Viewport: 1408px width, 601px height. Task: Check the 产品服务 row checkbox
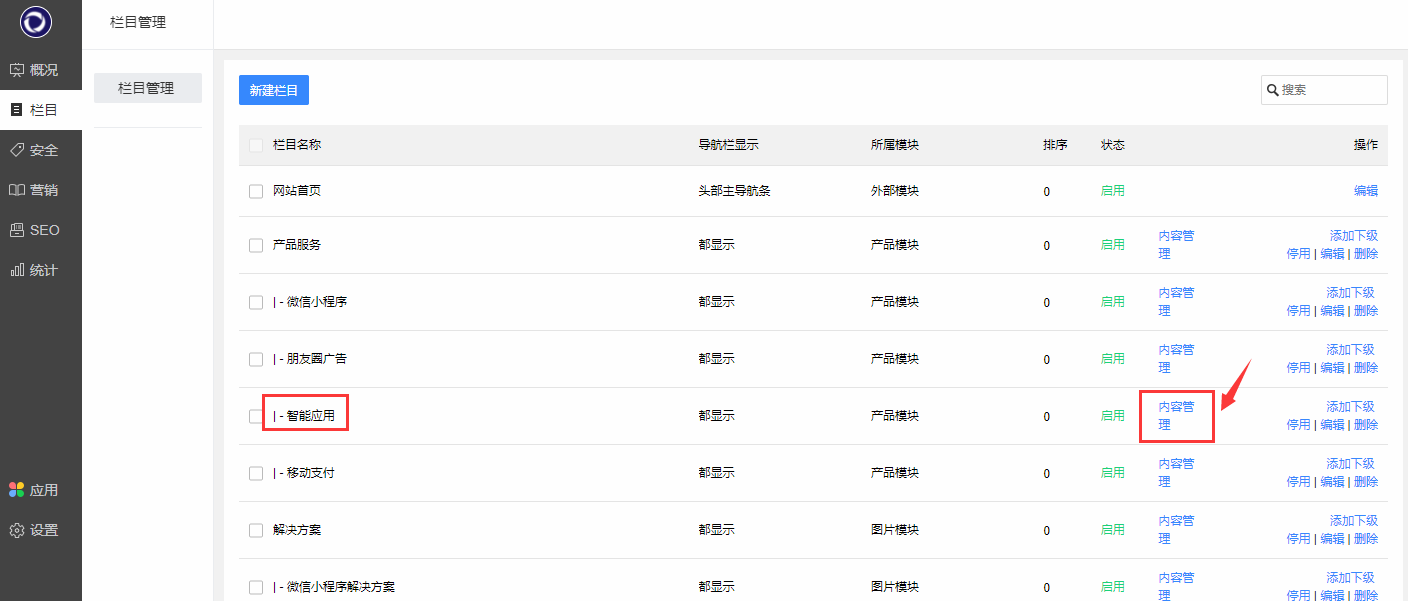click(256, 245)
